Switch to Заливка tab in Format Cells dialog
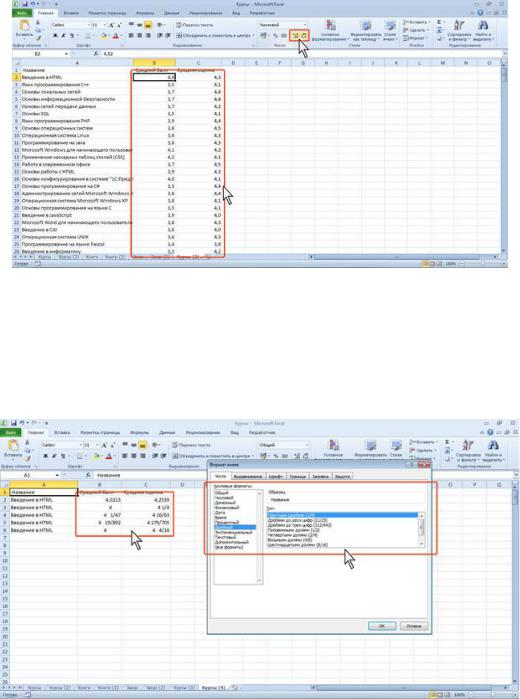This screenshot has width=520, height=699. tap(320, 477)
